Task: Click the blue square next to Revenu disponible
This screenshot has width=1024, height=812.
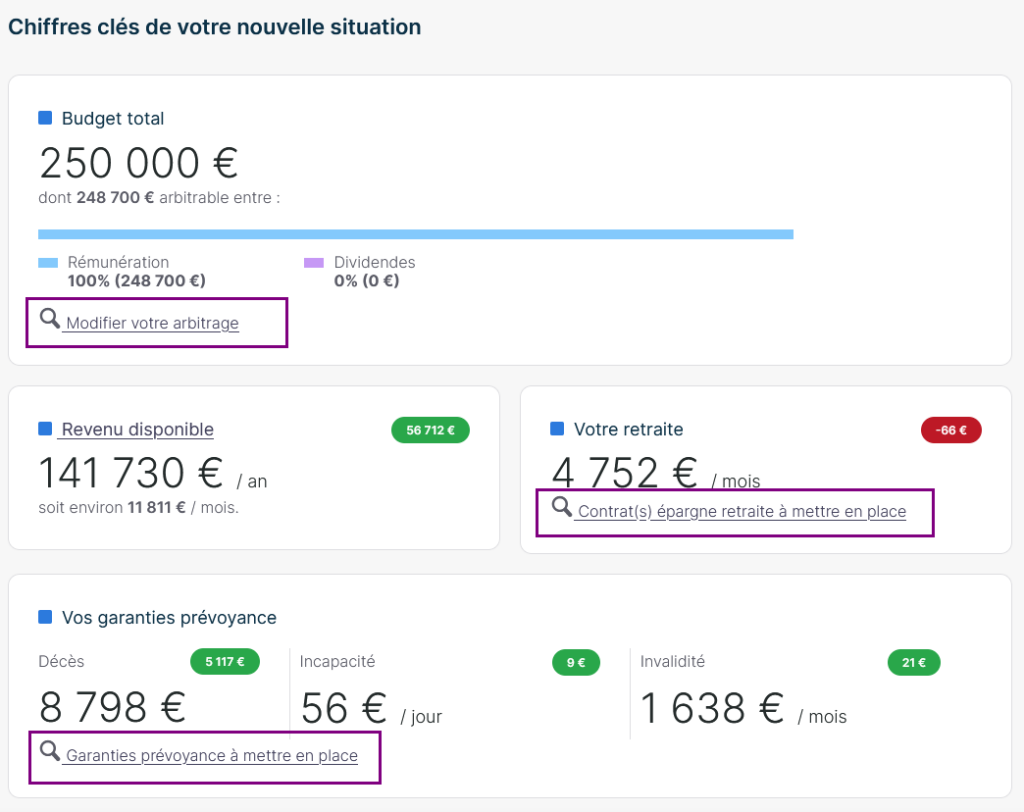Action: tap(45, 429)
